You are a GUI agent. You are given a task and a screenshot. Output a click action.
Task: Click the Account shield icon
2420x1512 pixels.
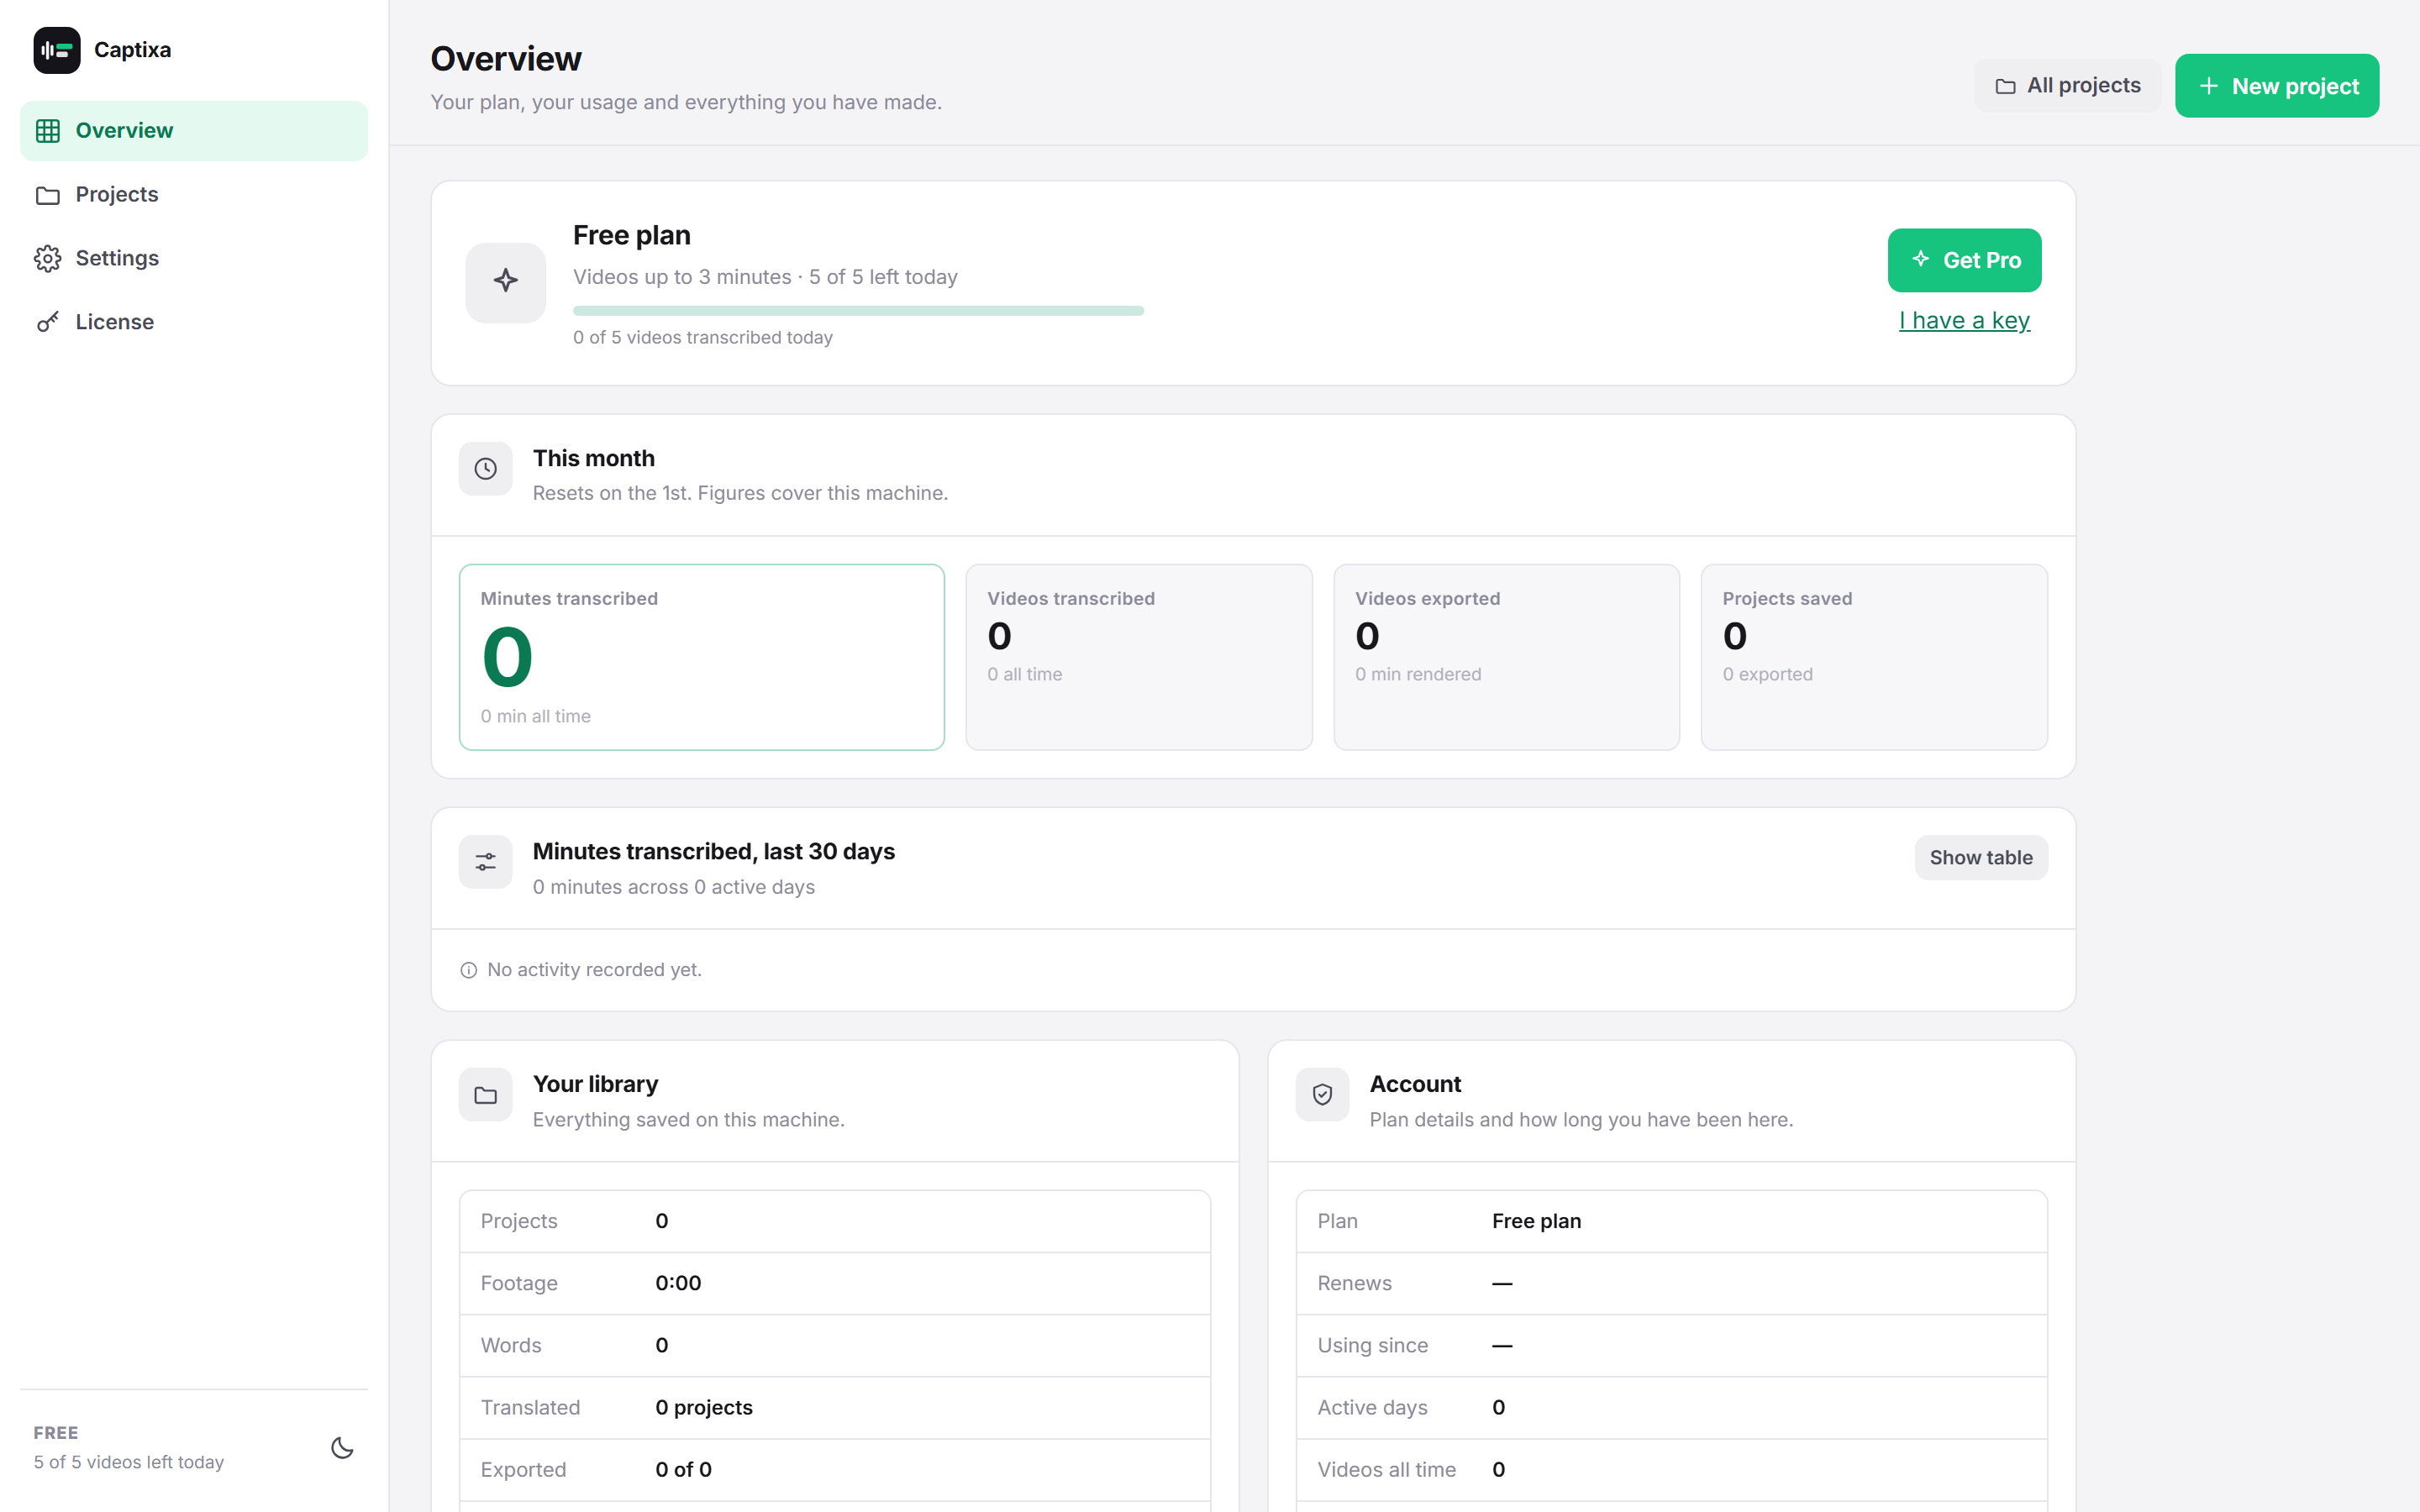[1322, 1095]
